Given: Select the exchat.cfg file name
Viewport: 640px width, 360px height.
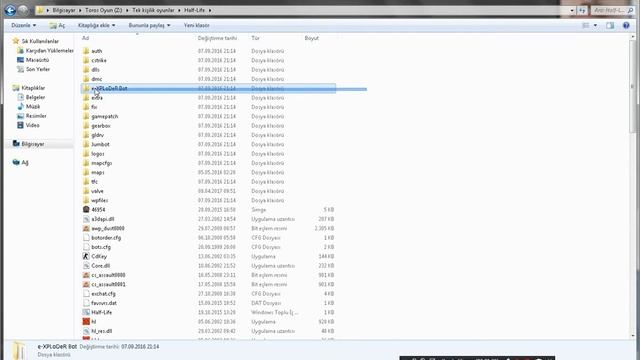Looking at the screenshot, I should (x=103, y=293).
